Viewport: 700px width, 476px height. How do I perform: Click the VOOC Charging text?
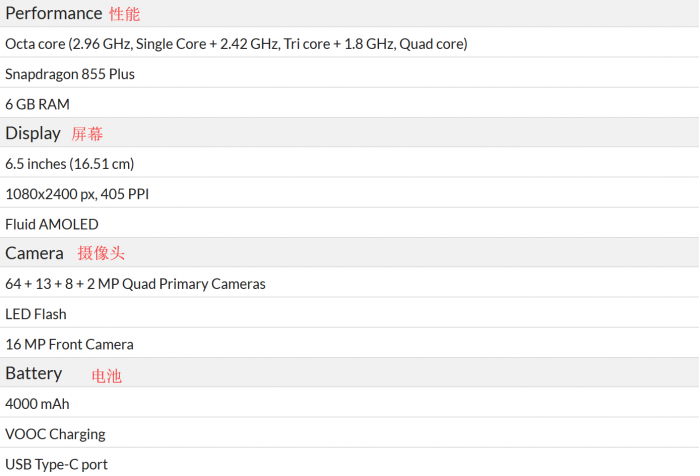(x=55, y=434)
